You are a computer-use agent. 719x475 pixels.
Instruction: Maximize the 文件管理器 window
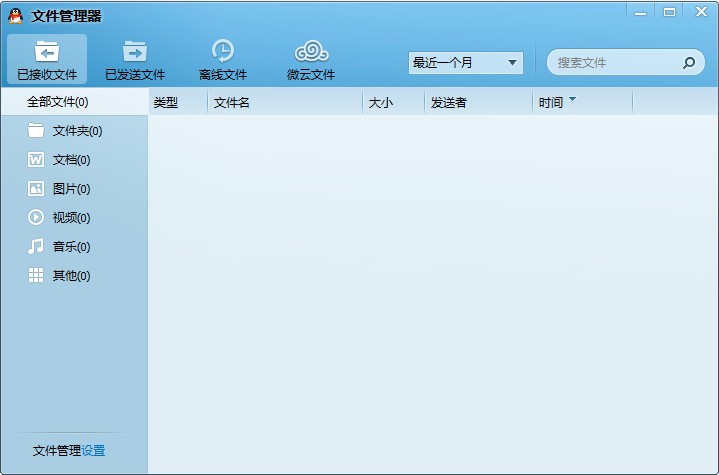click(x=669, y=12)
